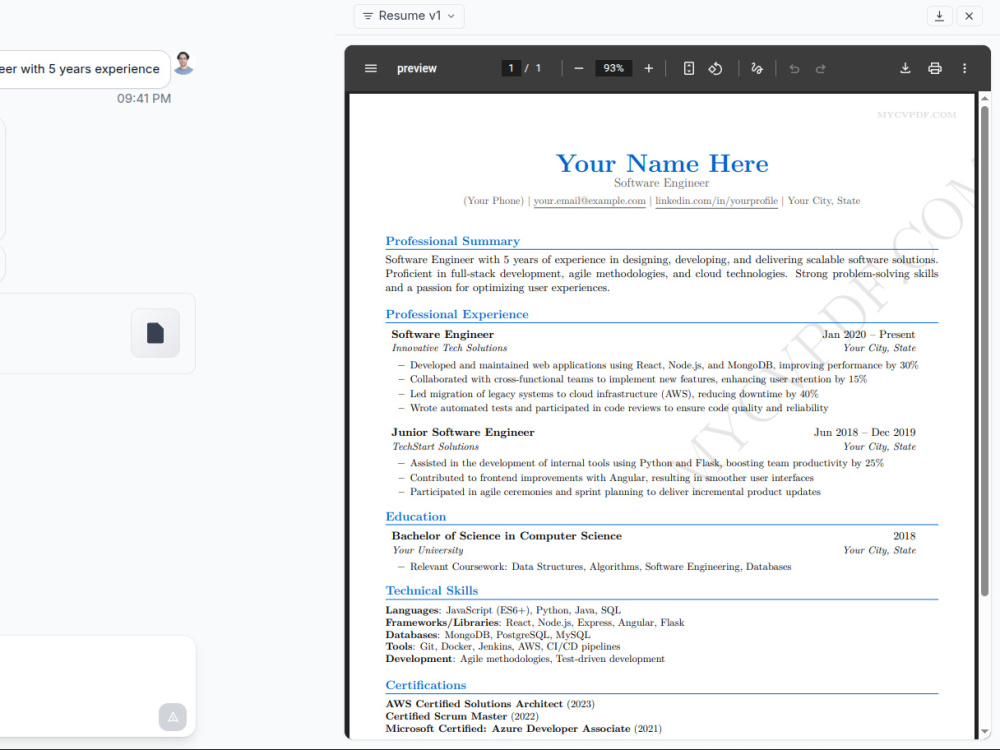1000x750 pixels.
Task: Select the draw annotation tool
Action: click(x=757, y=68)
